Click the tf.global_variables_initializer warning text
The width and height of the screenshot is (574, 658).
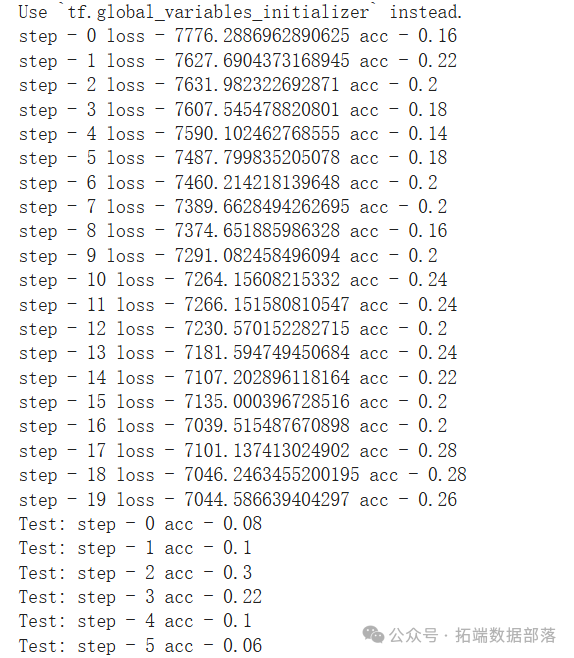218,12
